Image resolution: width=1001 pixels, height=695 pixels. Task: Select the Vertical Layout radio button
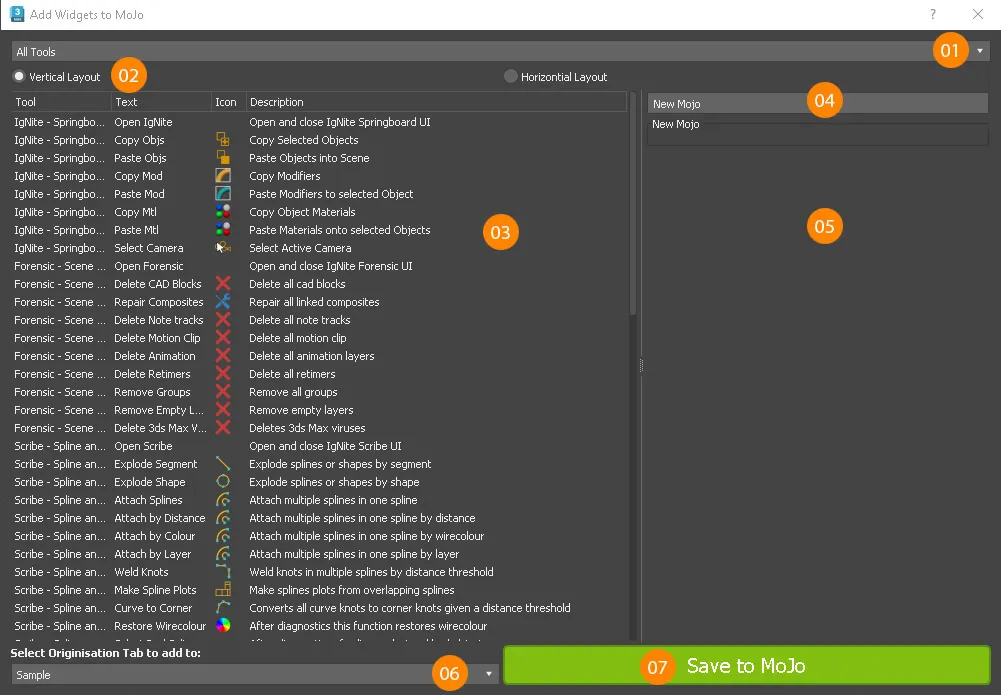click(19, 77)
